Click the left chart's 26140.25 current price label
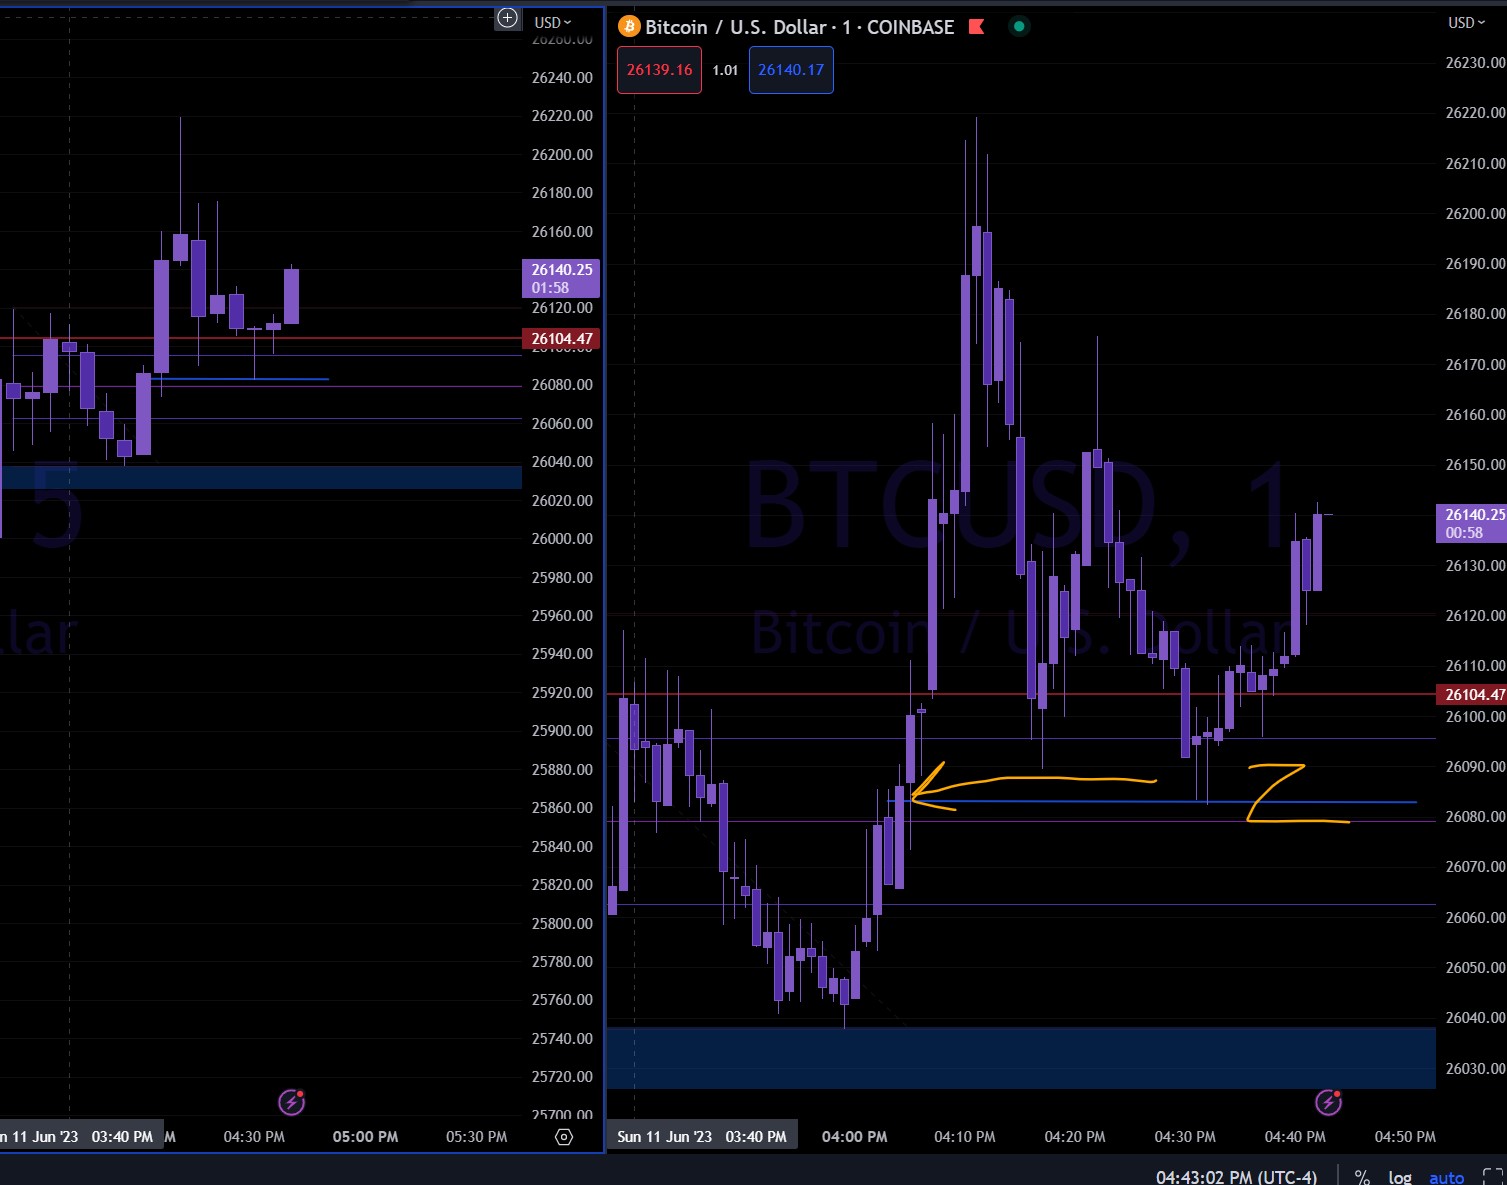Viewport: 1507px width, 1185px height. click(x=561, y=278)
